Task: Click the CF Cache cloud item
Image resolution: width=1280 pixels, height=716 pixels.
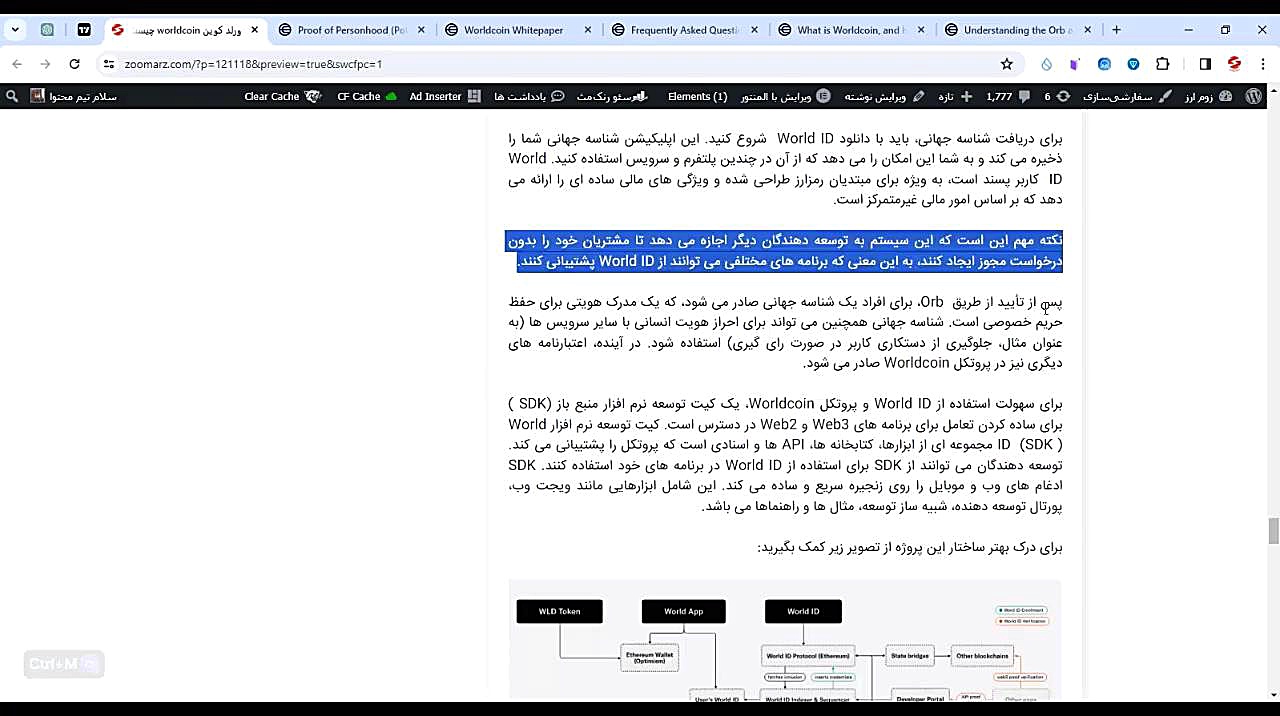Action: point(367,97)
